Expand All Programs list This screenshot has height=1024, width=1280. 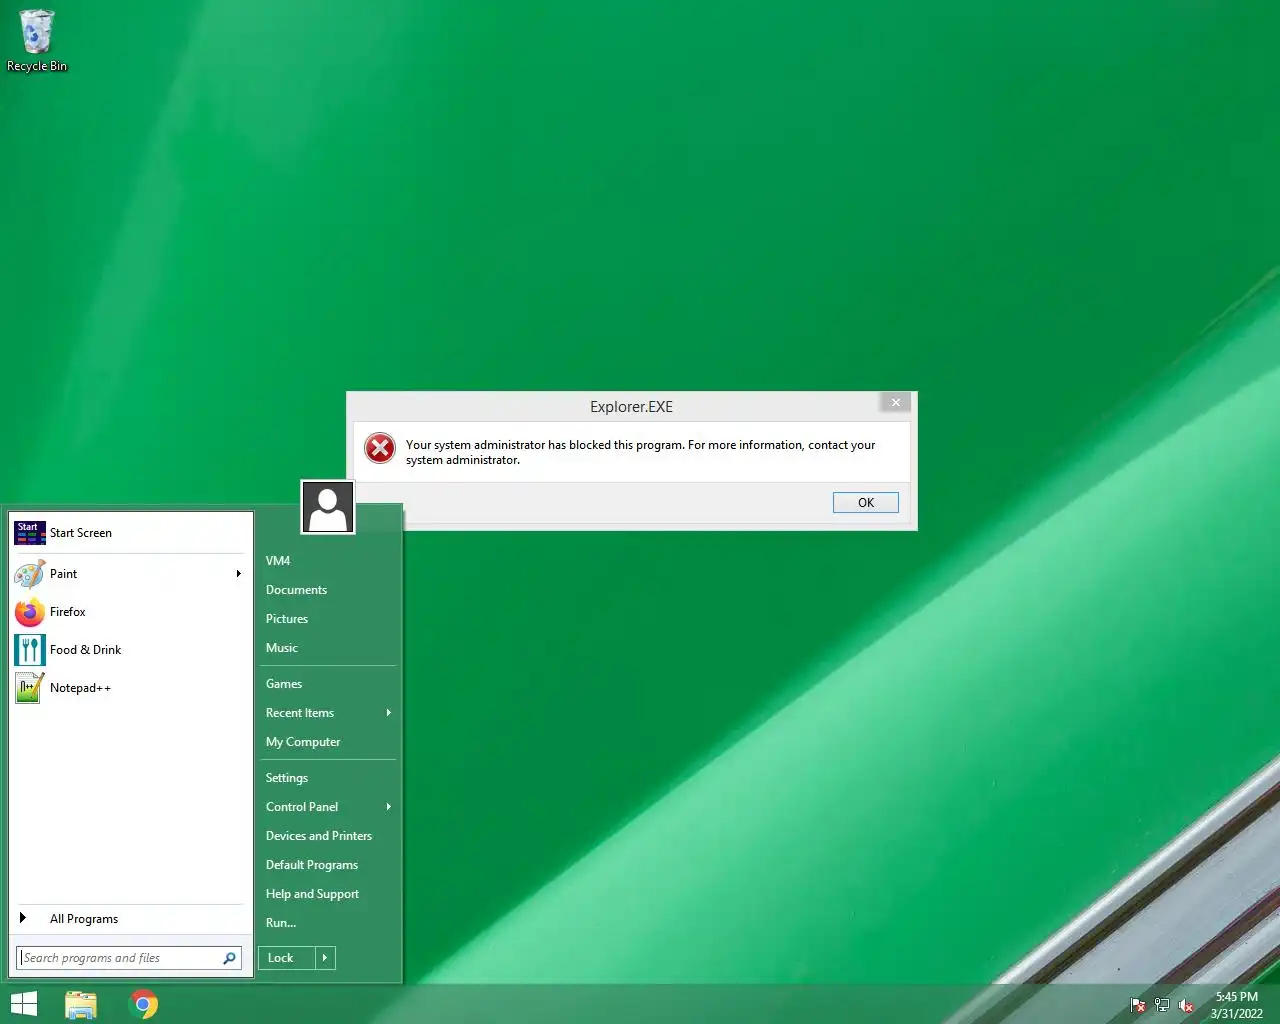(x=129, y=919)
